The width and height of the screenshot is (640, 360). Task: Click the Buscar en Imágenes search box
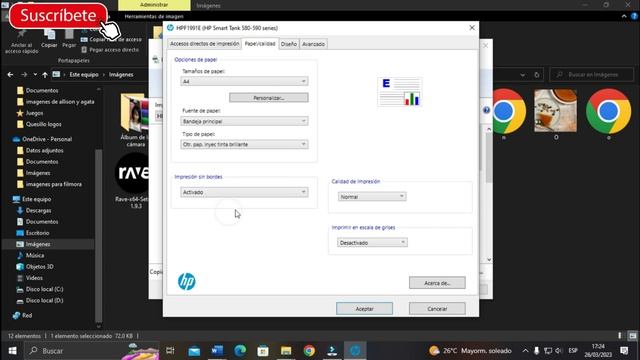[x=591, y=75]
